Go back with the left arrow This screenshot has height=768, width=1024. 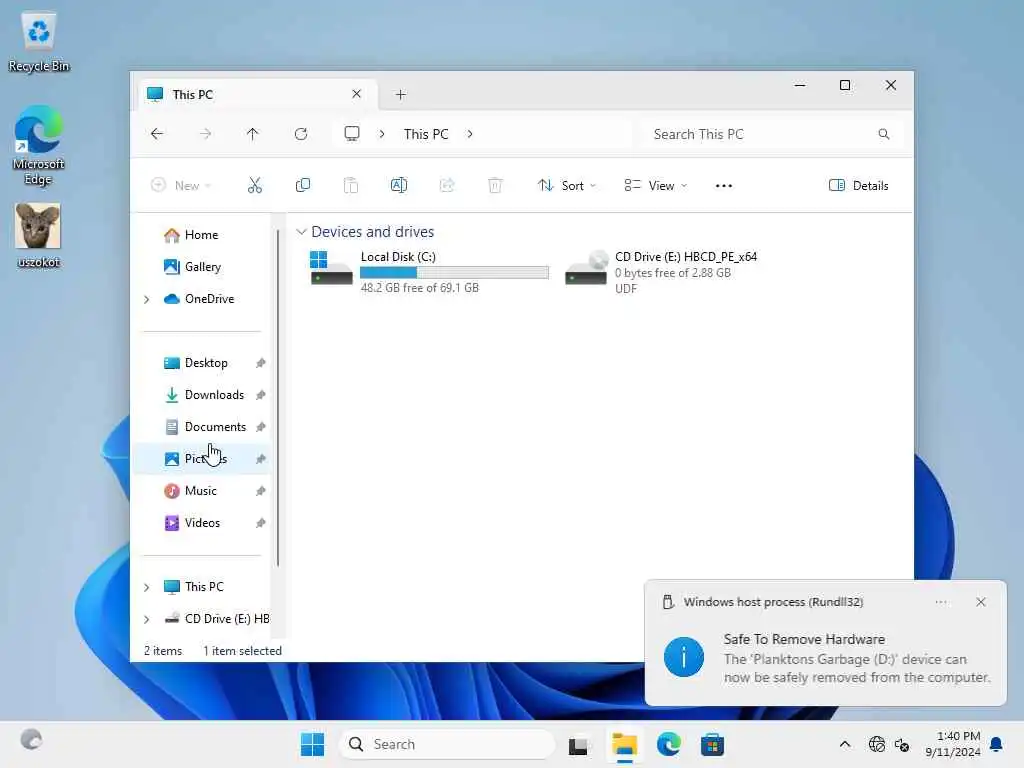tap(157, 134)
